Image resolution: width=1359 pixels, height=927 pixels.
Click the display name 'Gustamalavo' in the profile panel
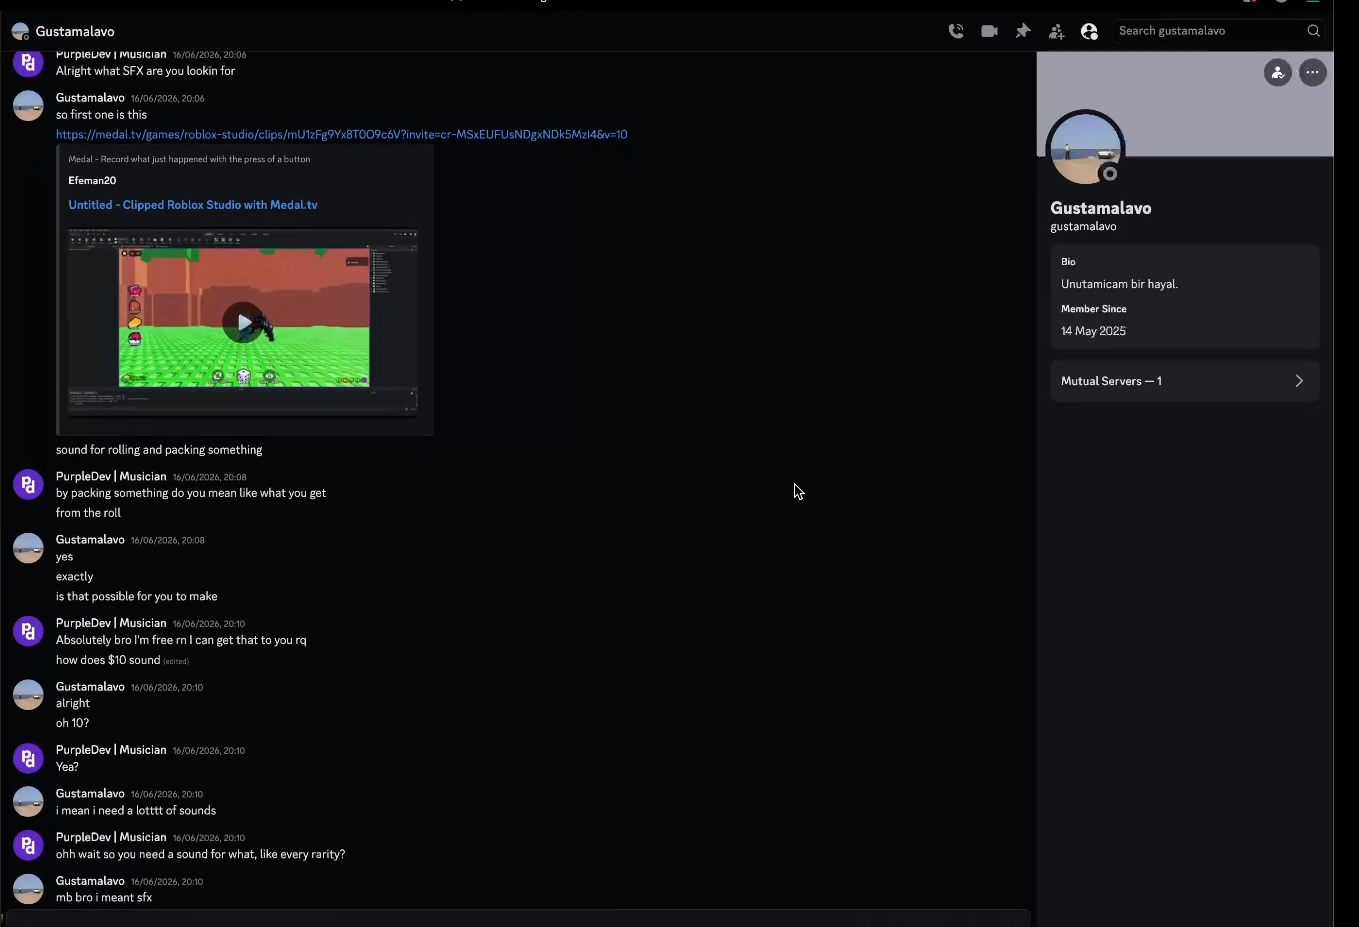(1101, 208)
